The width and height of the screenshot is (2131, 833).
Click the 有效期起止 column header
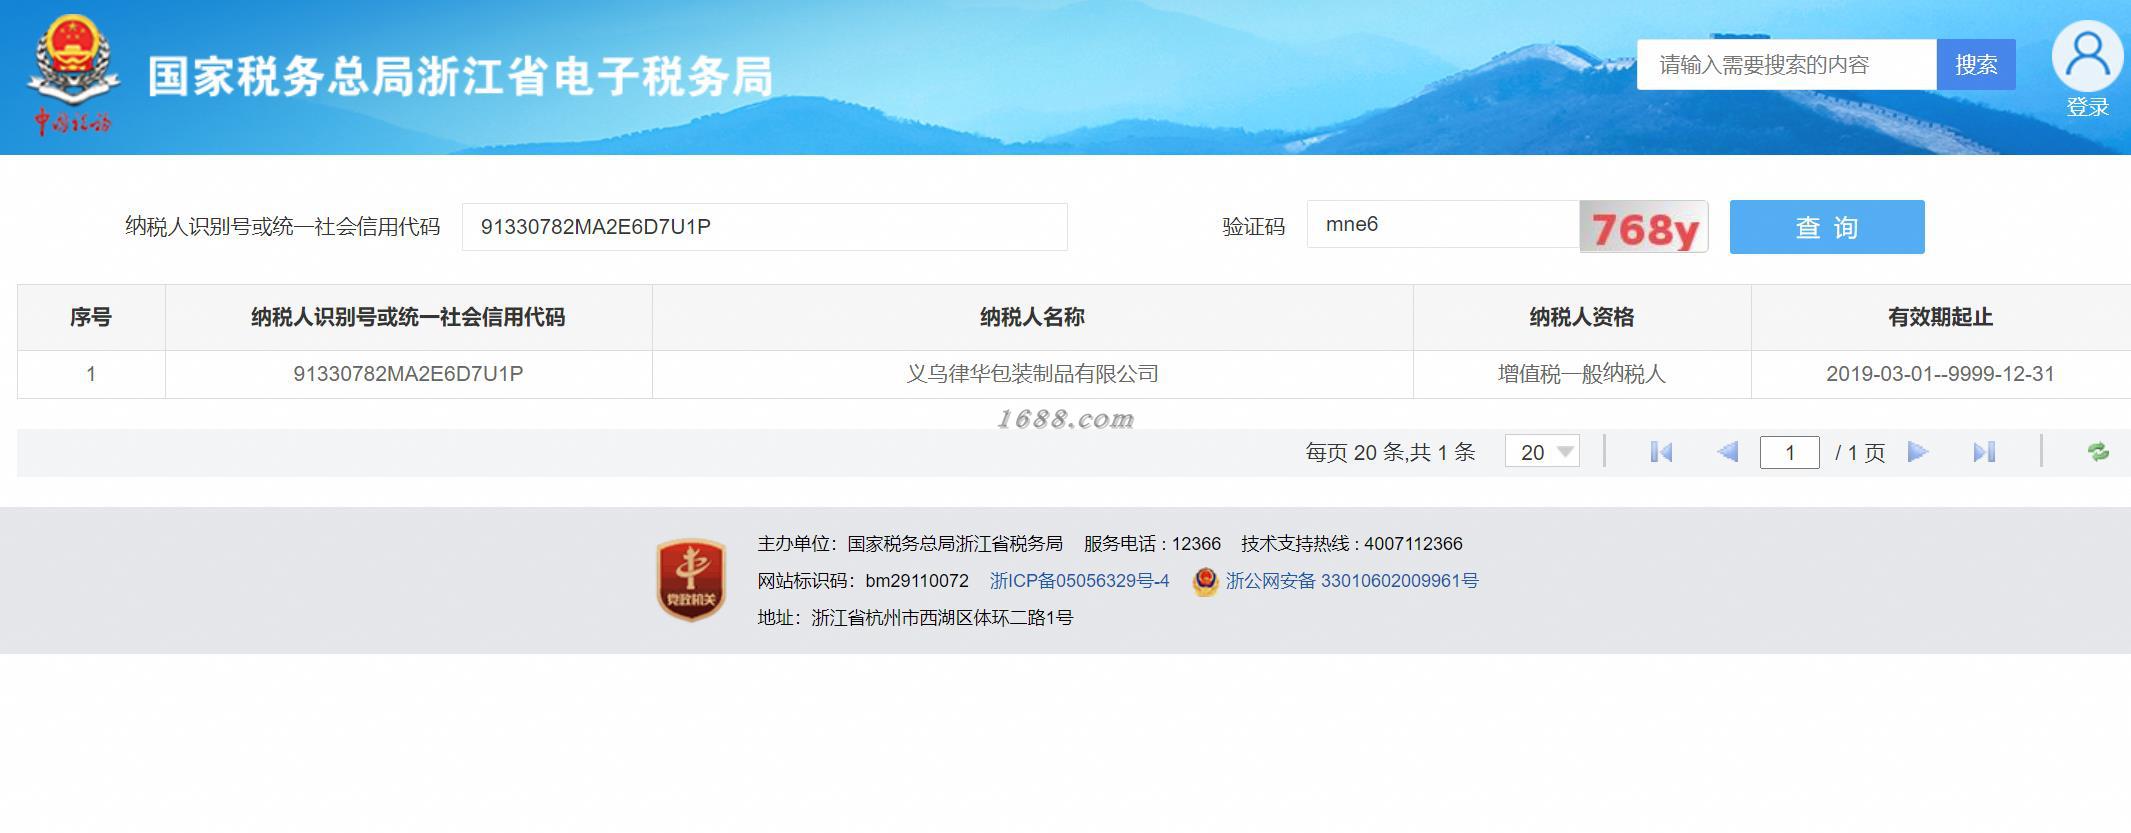click(1940, 317)
